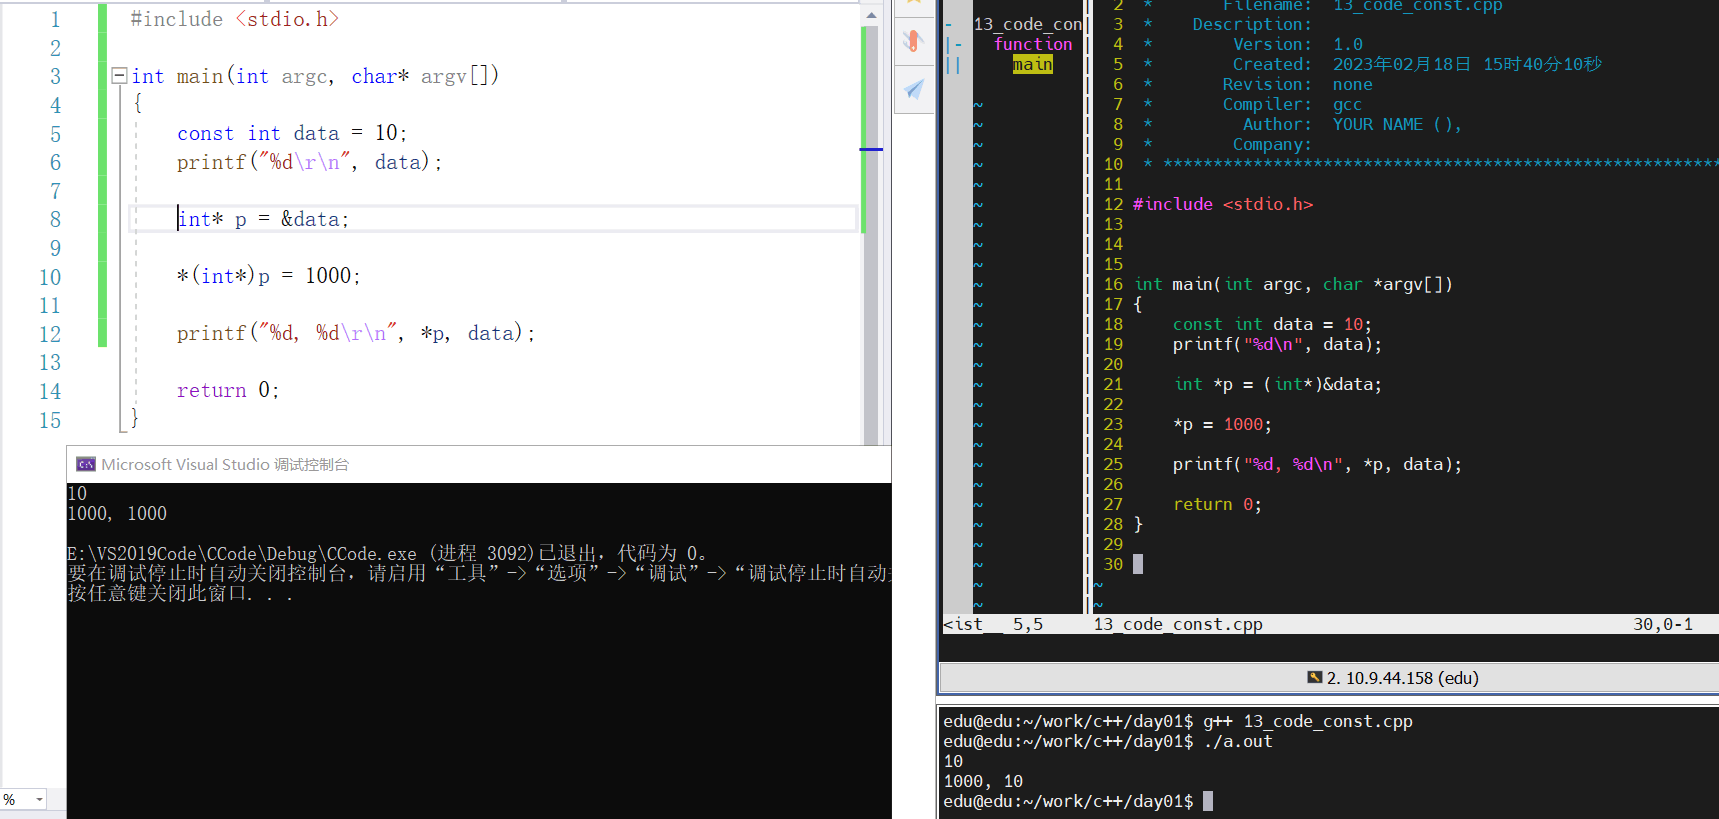This screenshot has height=819, width=1719.
Task: Click the 'YOUR NAME (),' author comment in vim
Action: click(x=1397, y=124)
